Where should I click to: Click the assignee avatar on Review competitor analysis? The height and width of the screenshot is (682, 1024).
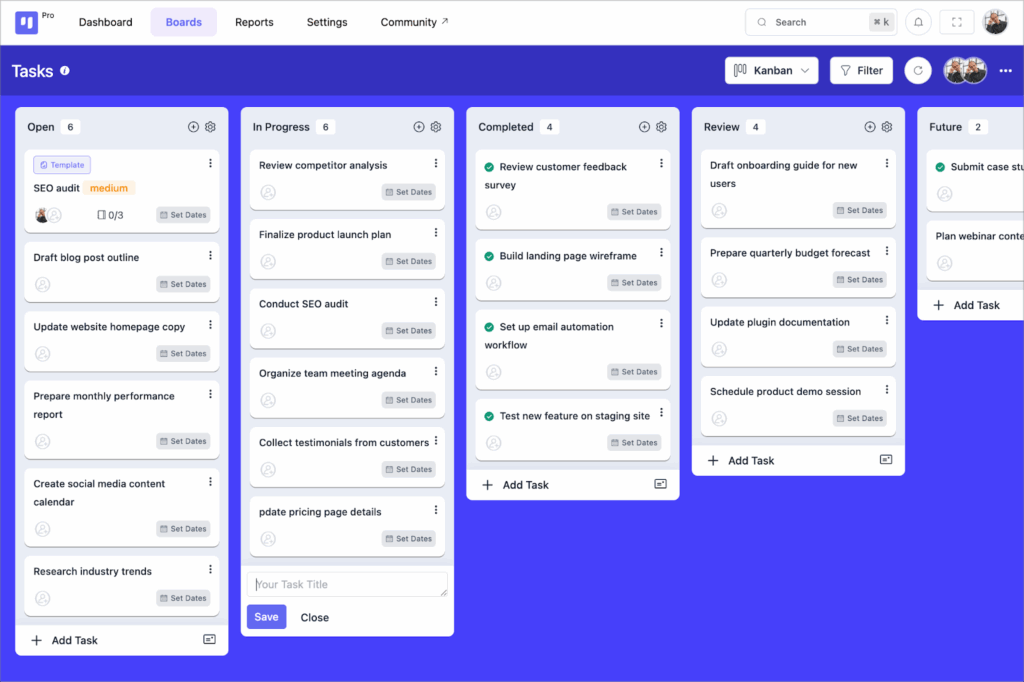click(x=268, y=192)
